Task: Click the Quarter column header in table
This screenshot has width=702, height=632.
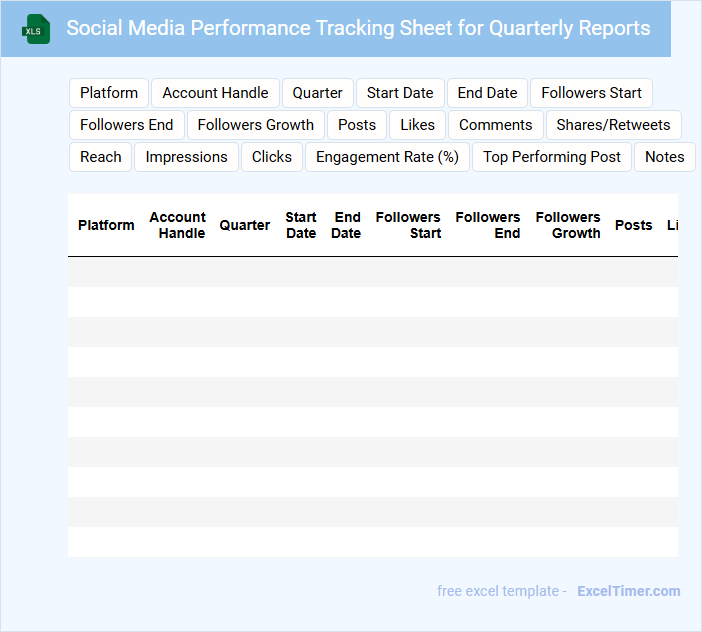Action: click(245, 225)
